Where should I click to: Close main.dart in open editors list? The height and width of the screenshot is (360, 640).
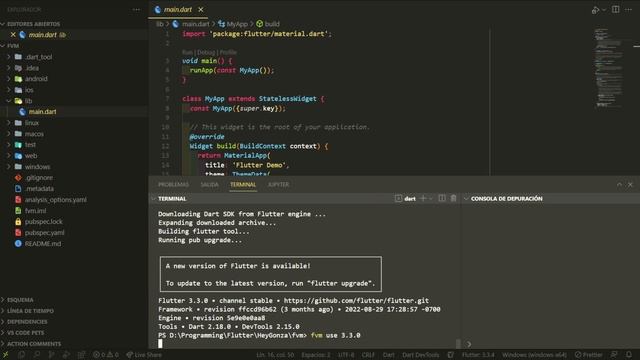click(13, 35)
